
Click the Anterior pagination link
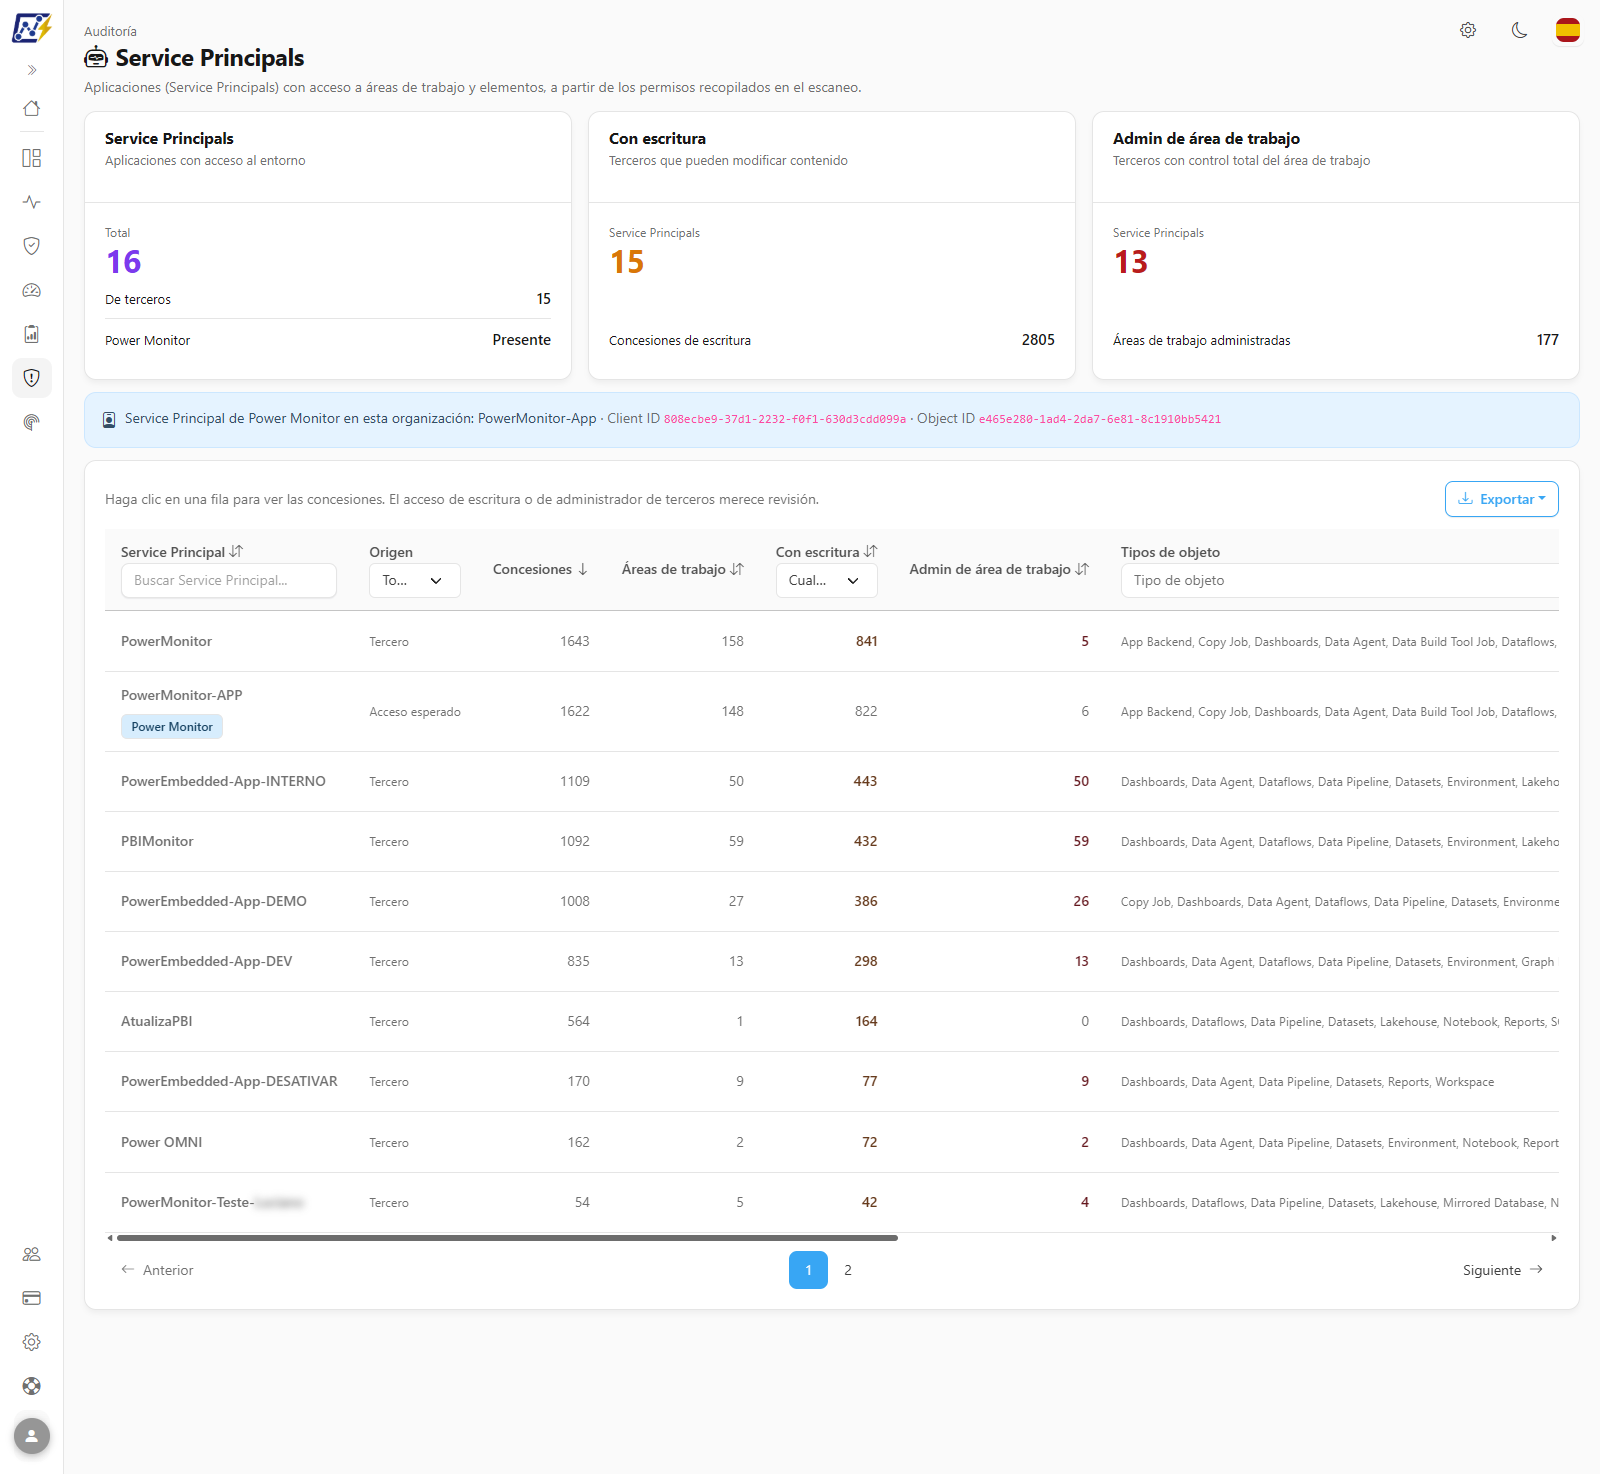[157, 1270]
